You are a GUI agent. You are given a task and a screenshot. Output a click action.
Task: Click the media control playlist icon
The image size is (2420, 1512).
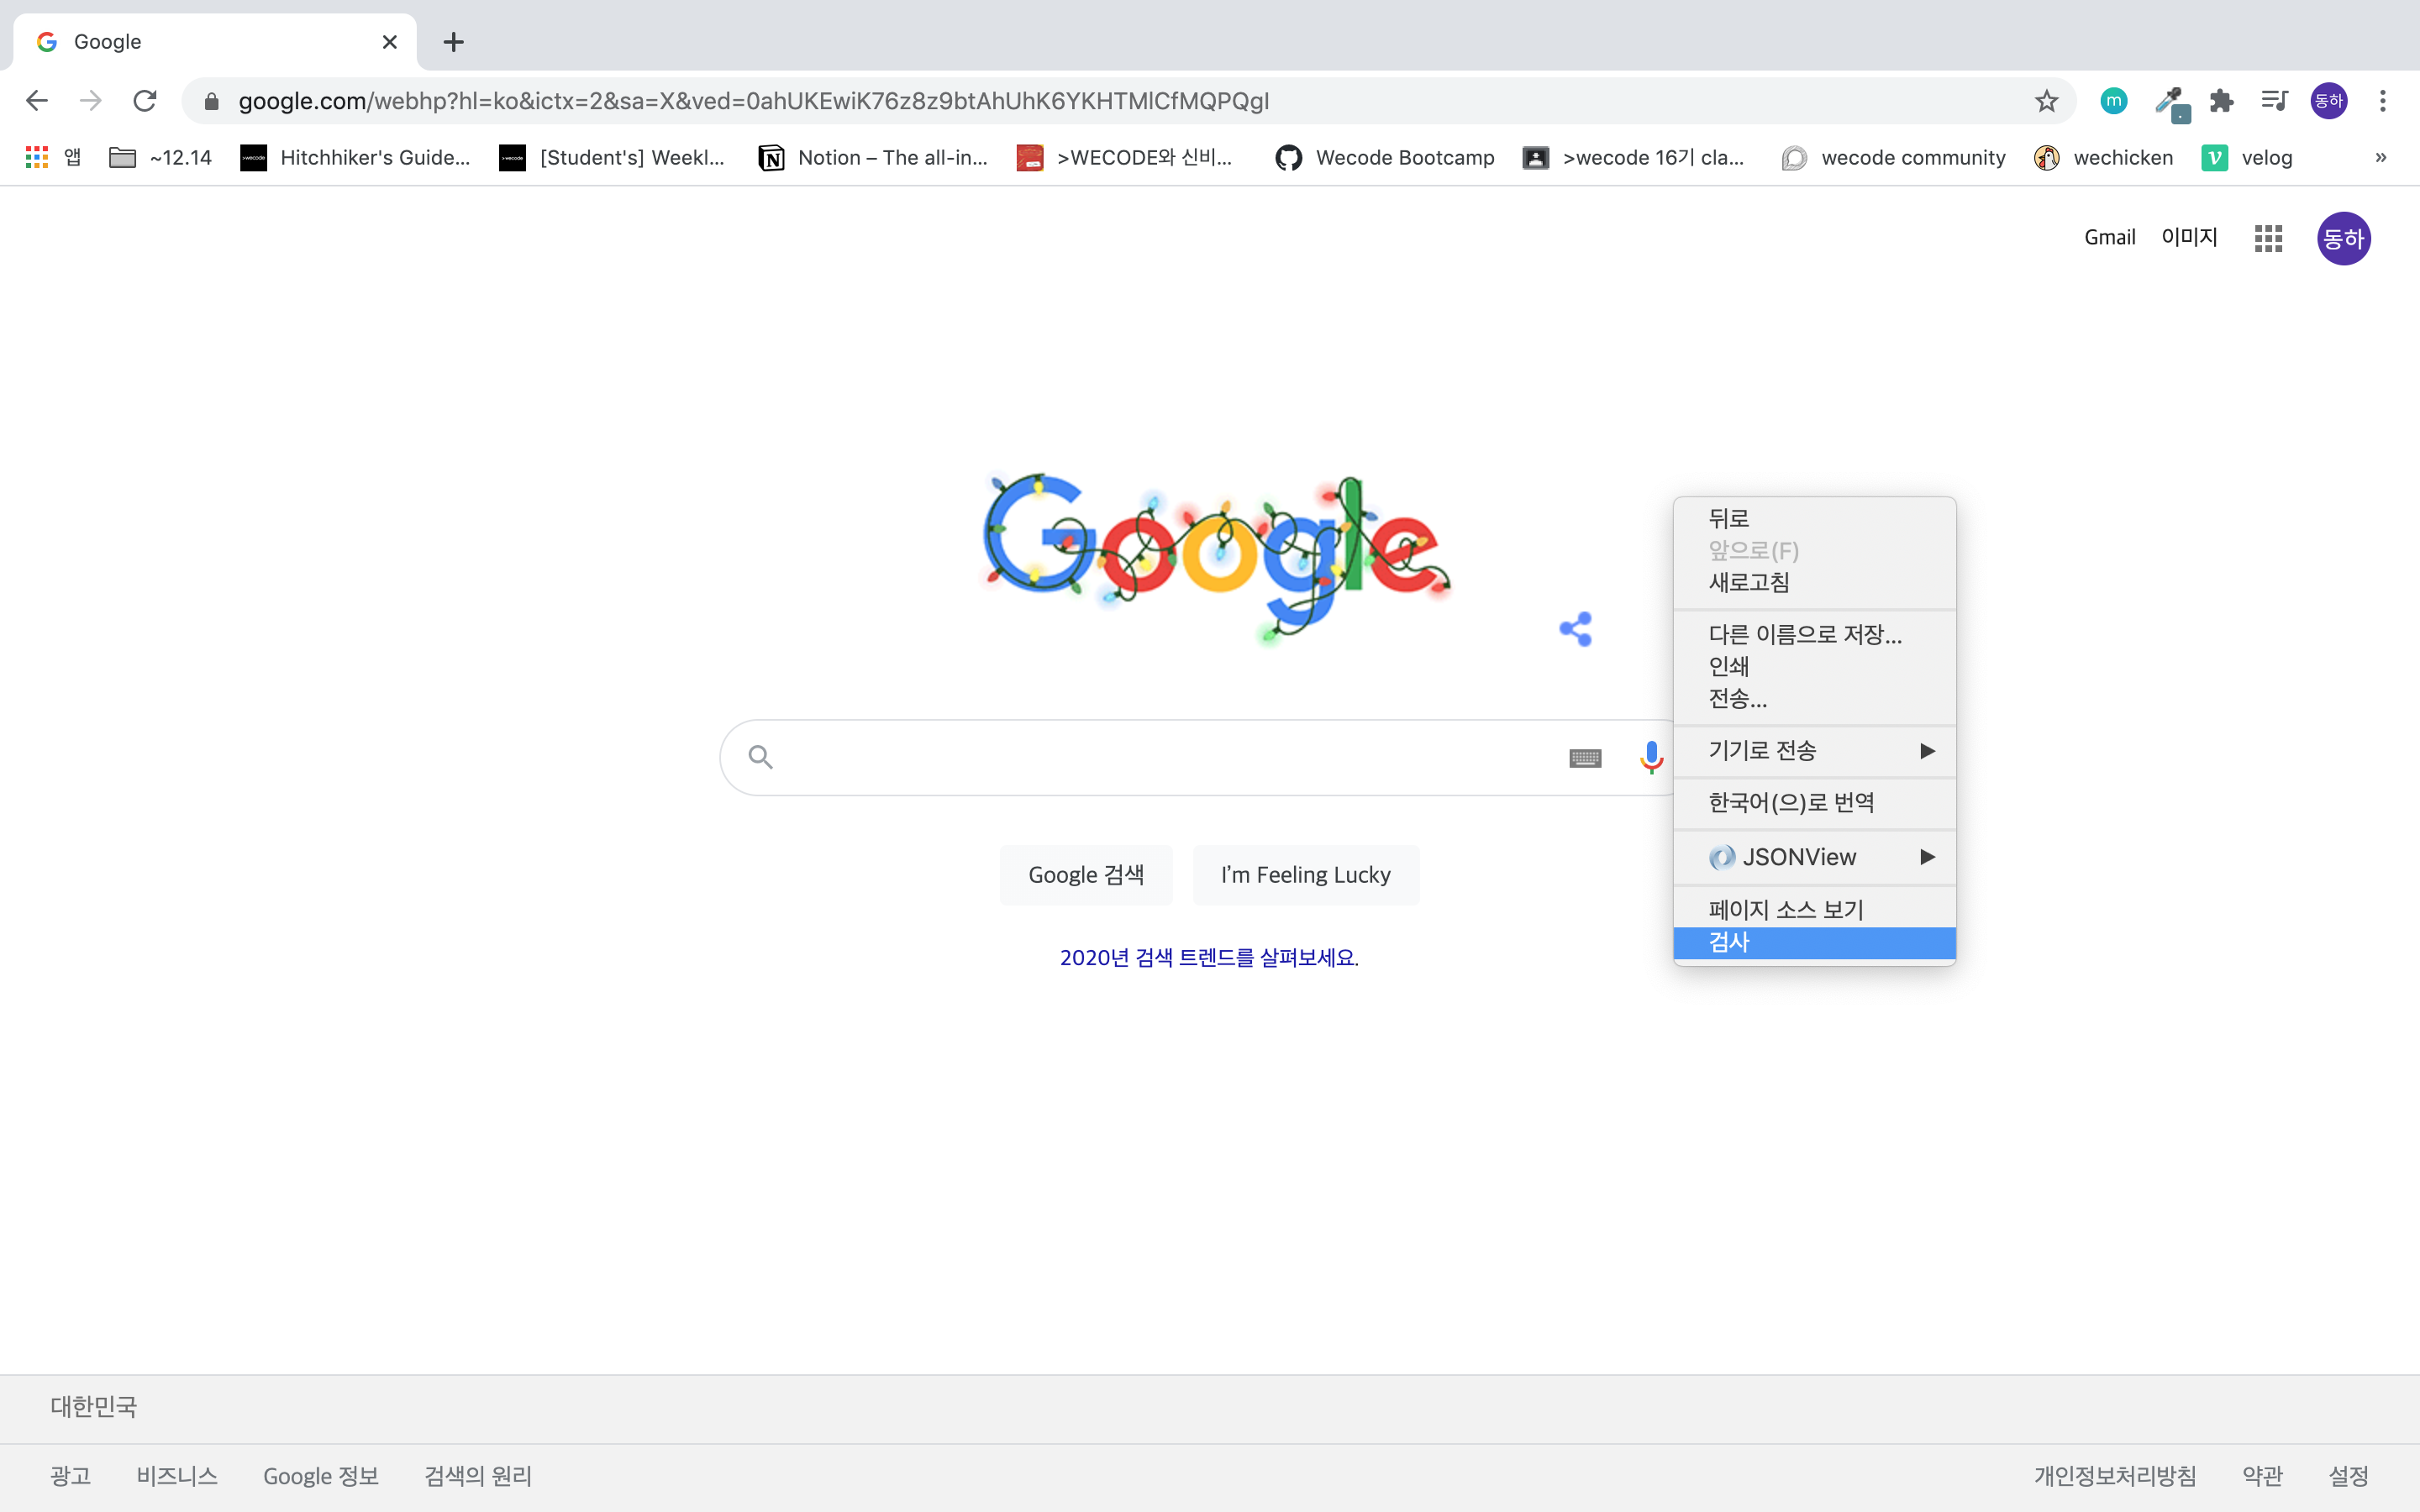pos(2274,101)
